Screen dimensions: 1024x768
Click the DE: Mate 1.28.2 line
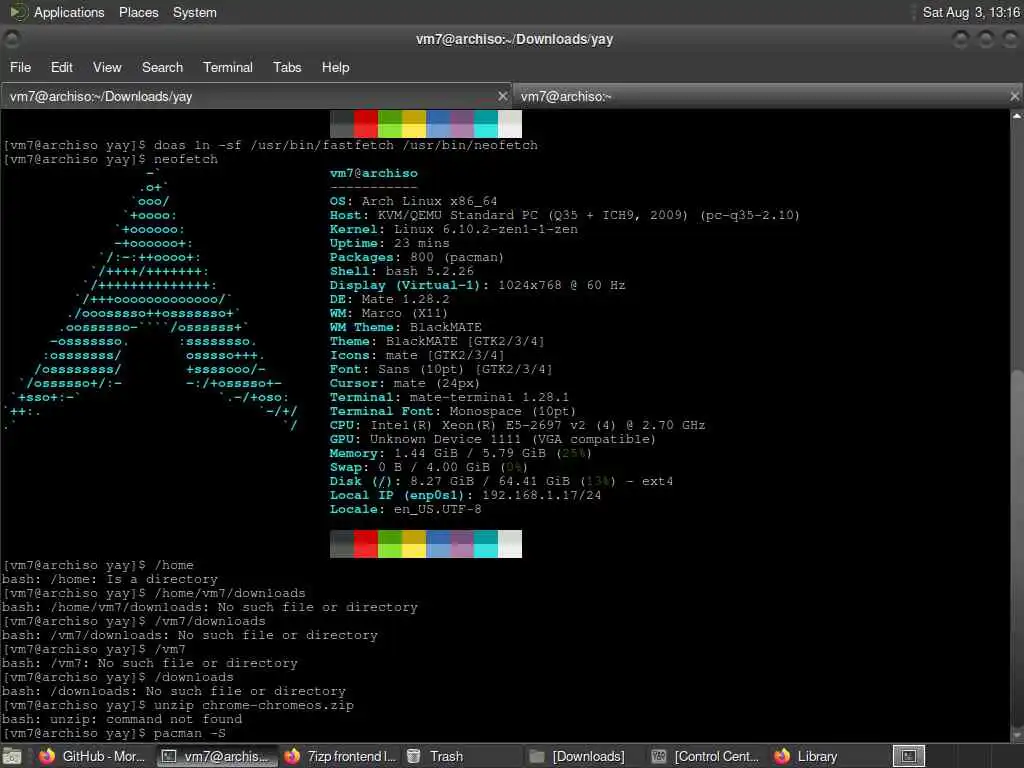point(390,299)
